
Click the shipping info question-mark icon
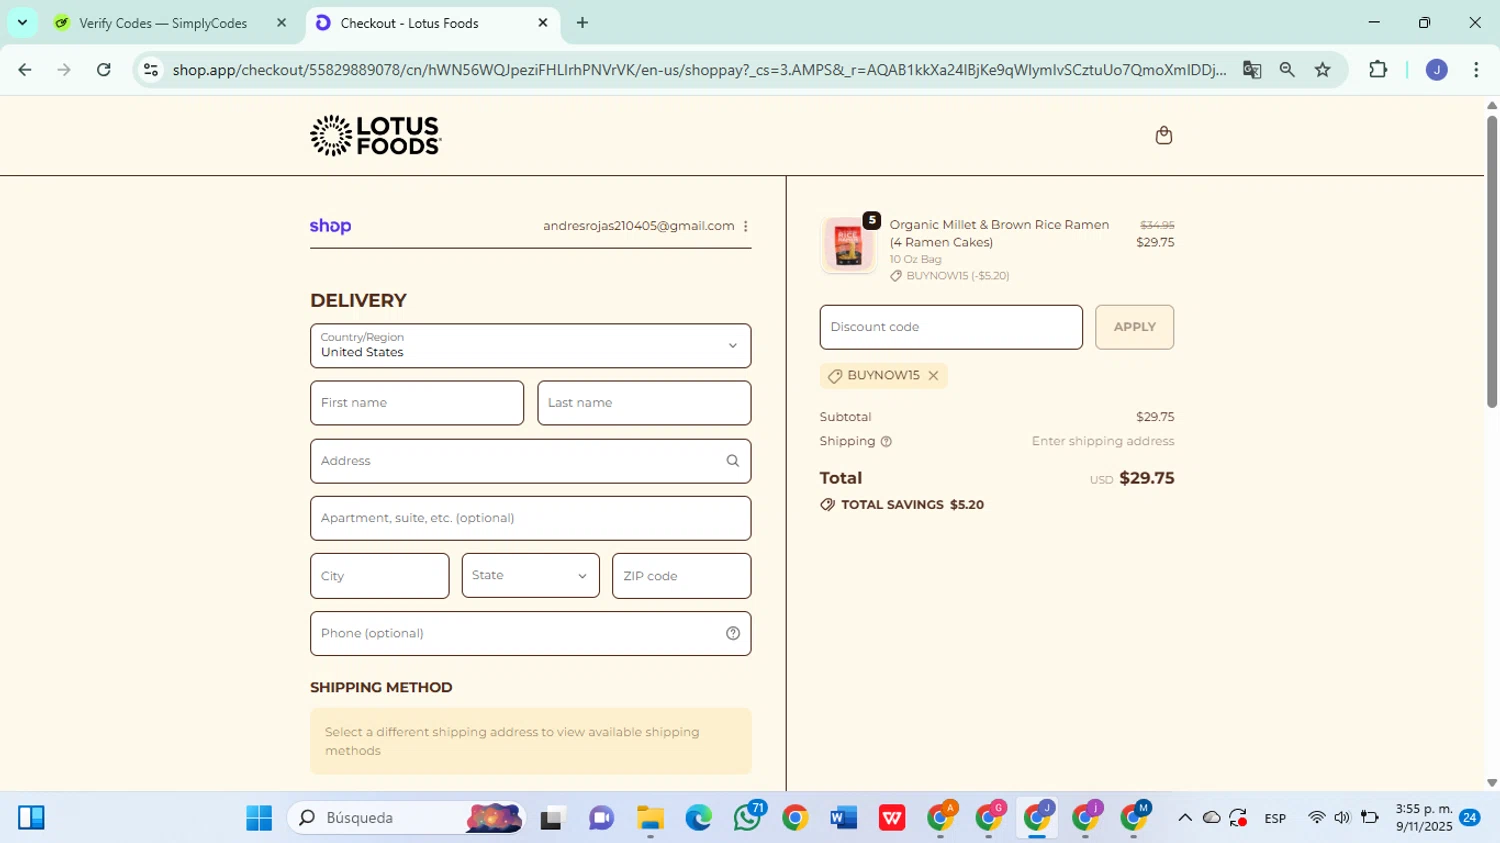tap(886, 441)
